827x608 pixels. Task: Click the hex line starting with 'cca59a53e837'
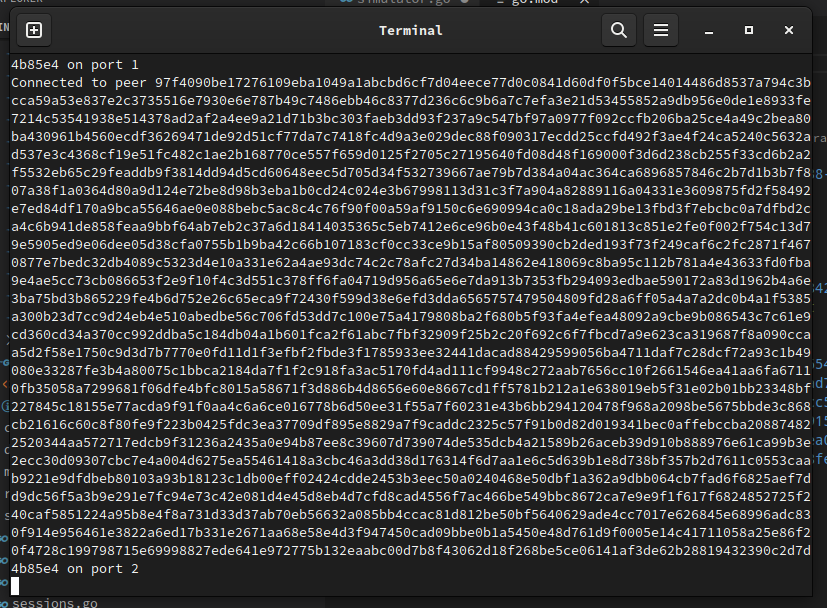411,101
